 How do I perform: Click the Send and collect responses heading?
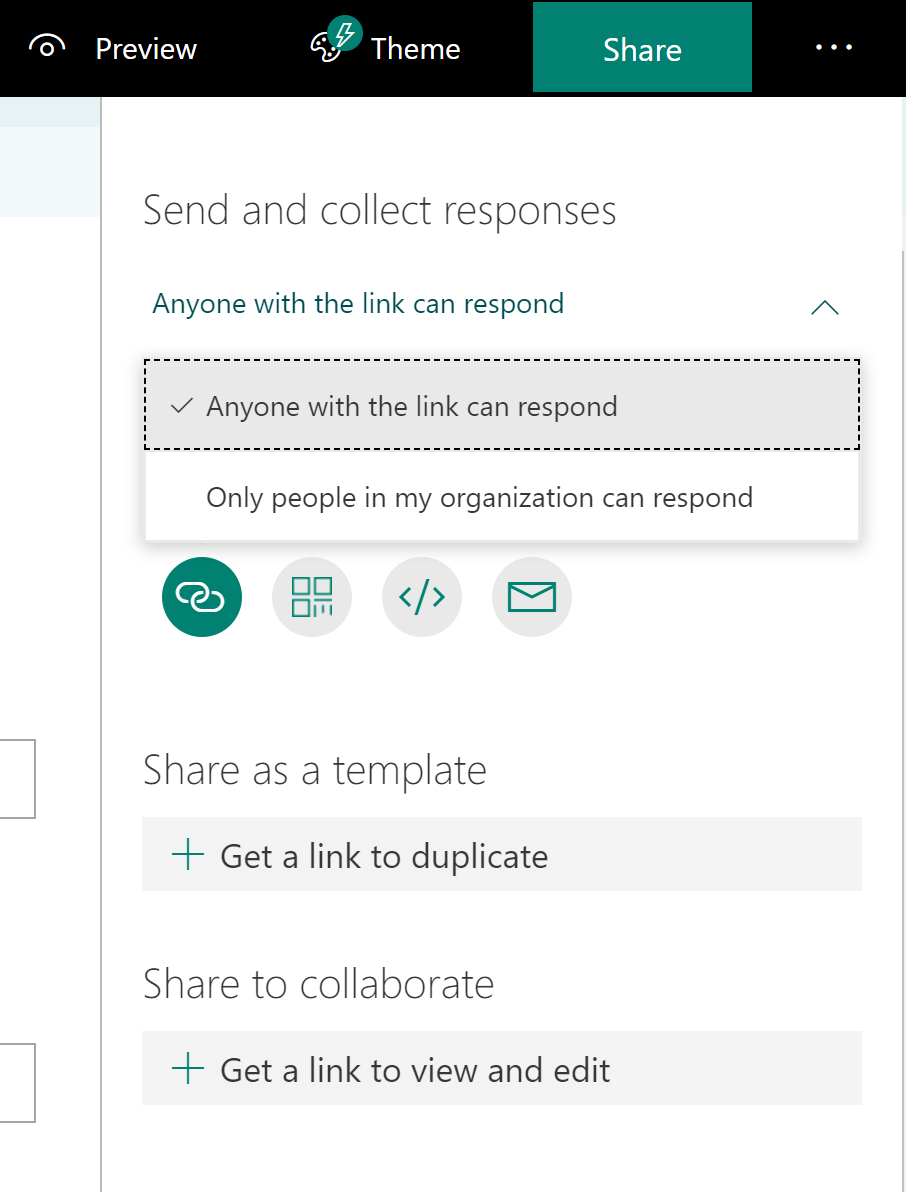point(379,211)
